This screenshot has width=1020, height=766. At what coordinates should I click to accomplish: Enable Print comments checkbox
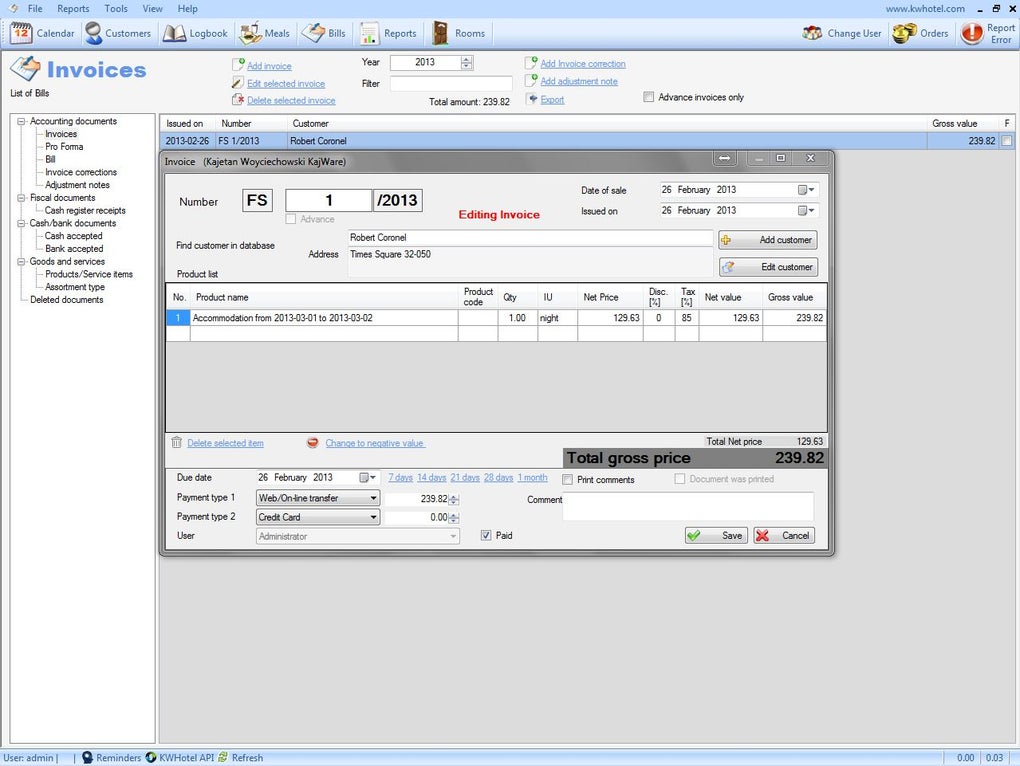(568, 479)
